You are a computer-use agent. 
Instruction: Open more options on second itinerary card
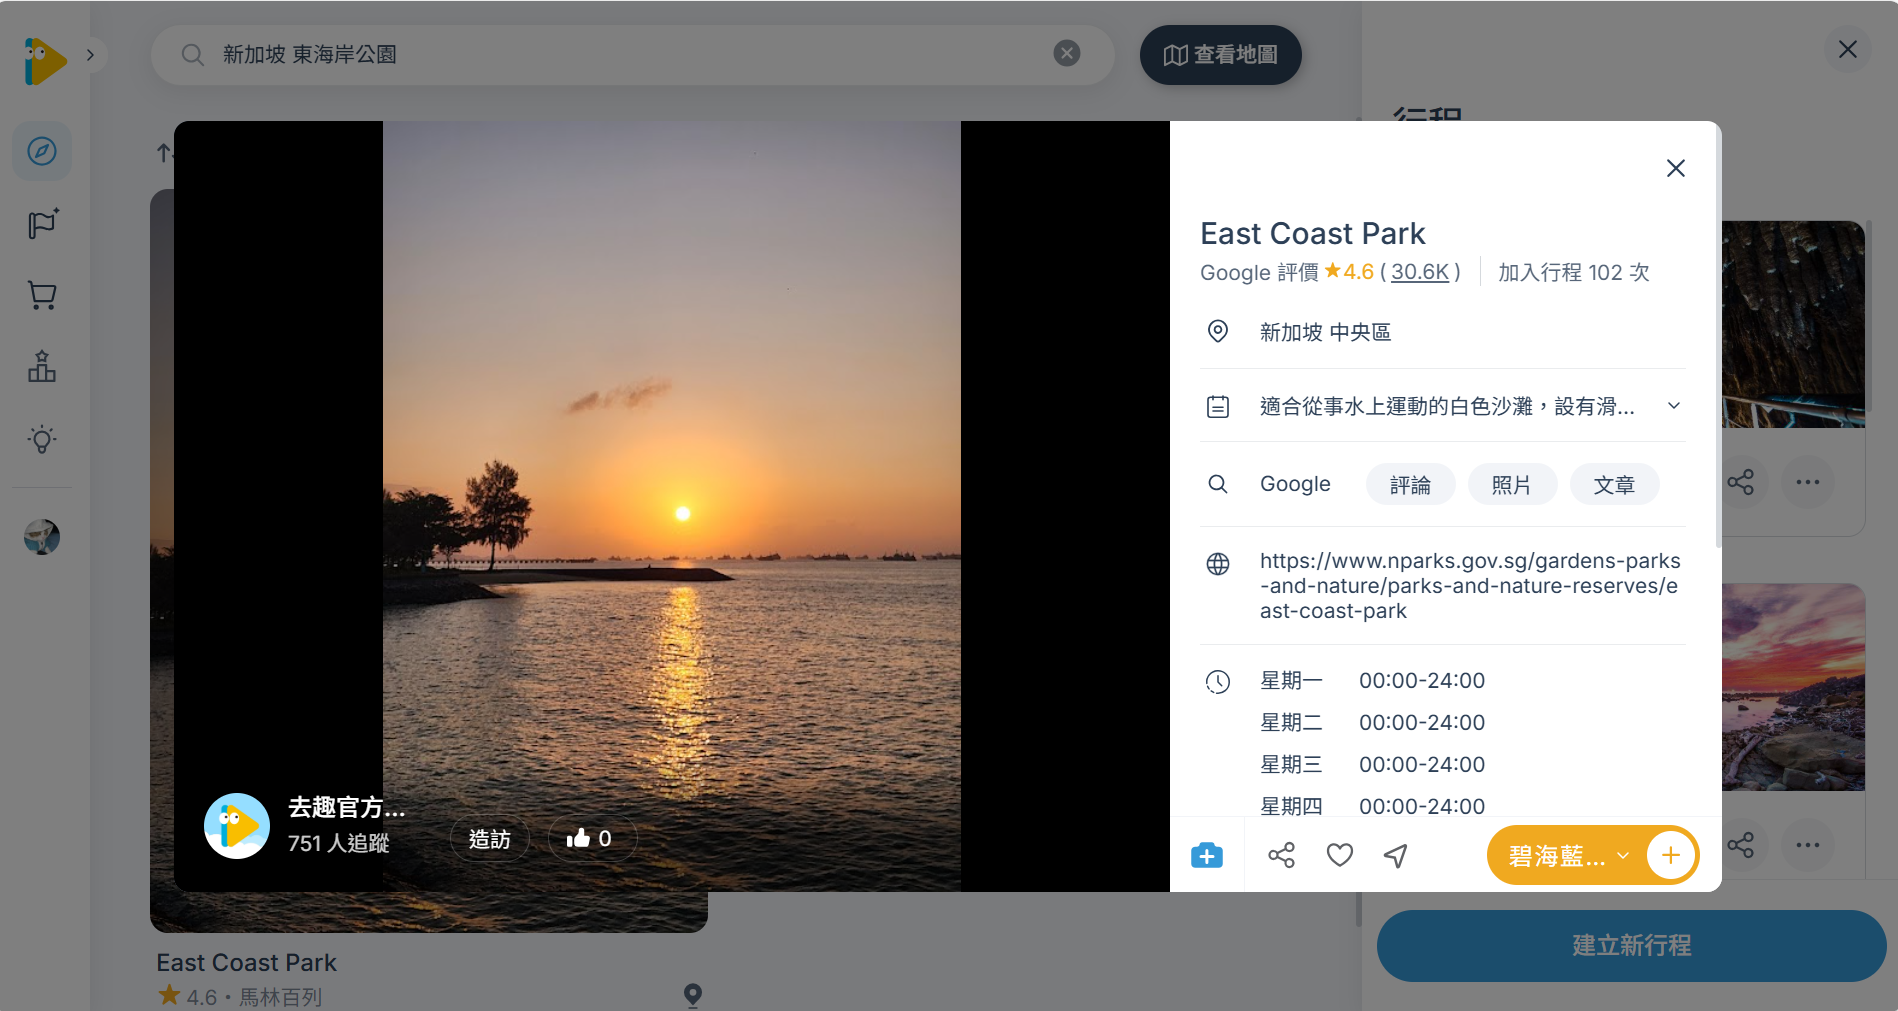(x=1808, y=845)
